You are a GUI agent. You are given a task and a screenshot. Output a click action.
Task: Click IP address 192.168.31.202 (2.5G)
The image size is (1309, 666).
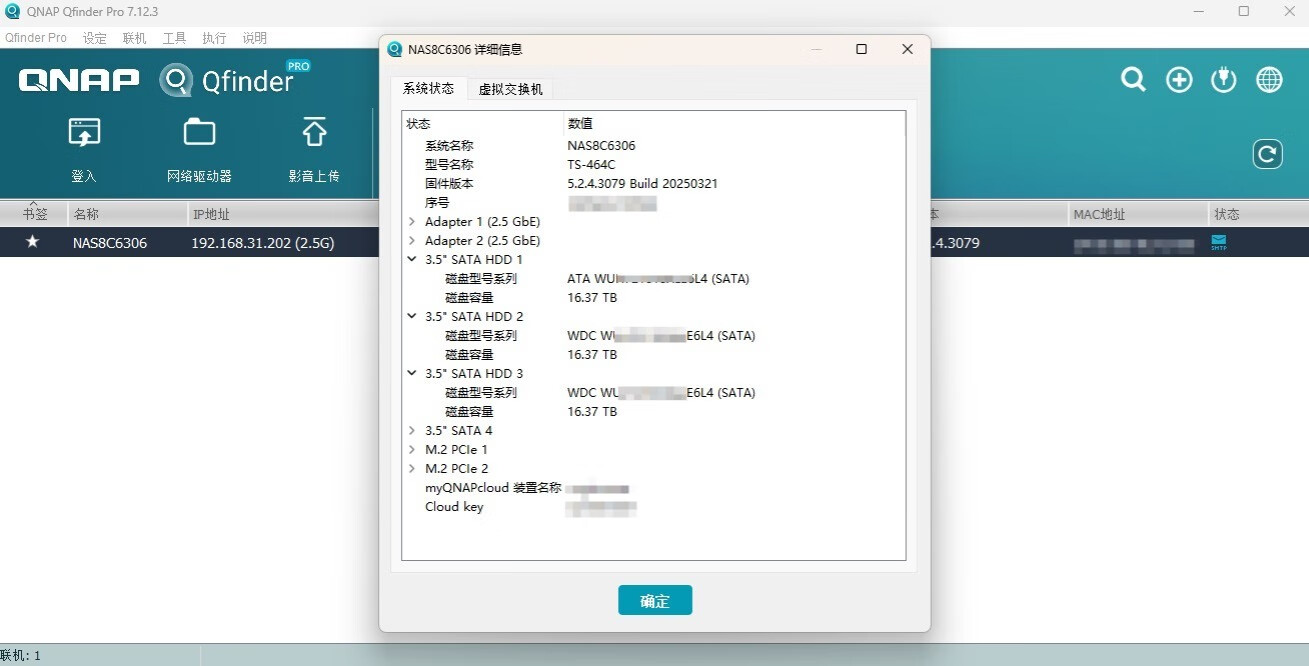tap(263, 243)
